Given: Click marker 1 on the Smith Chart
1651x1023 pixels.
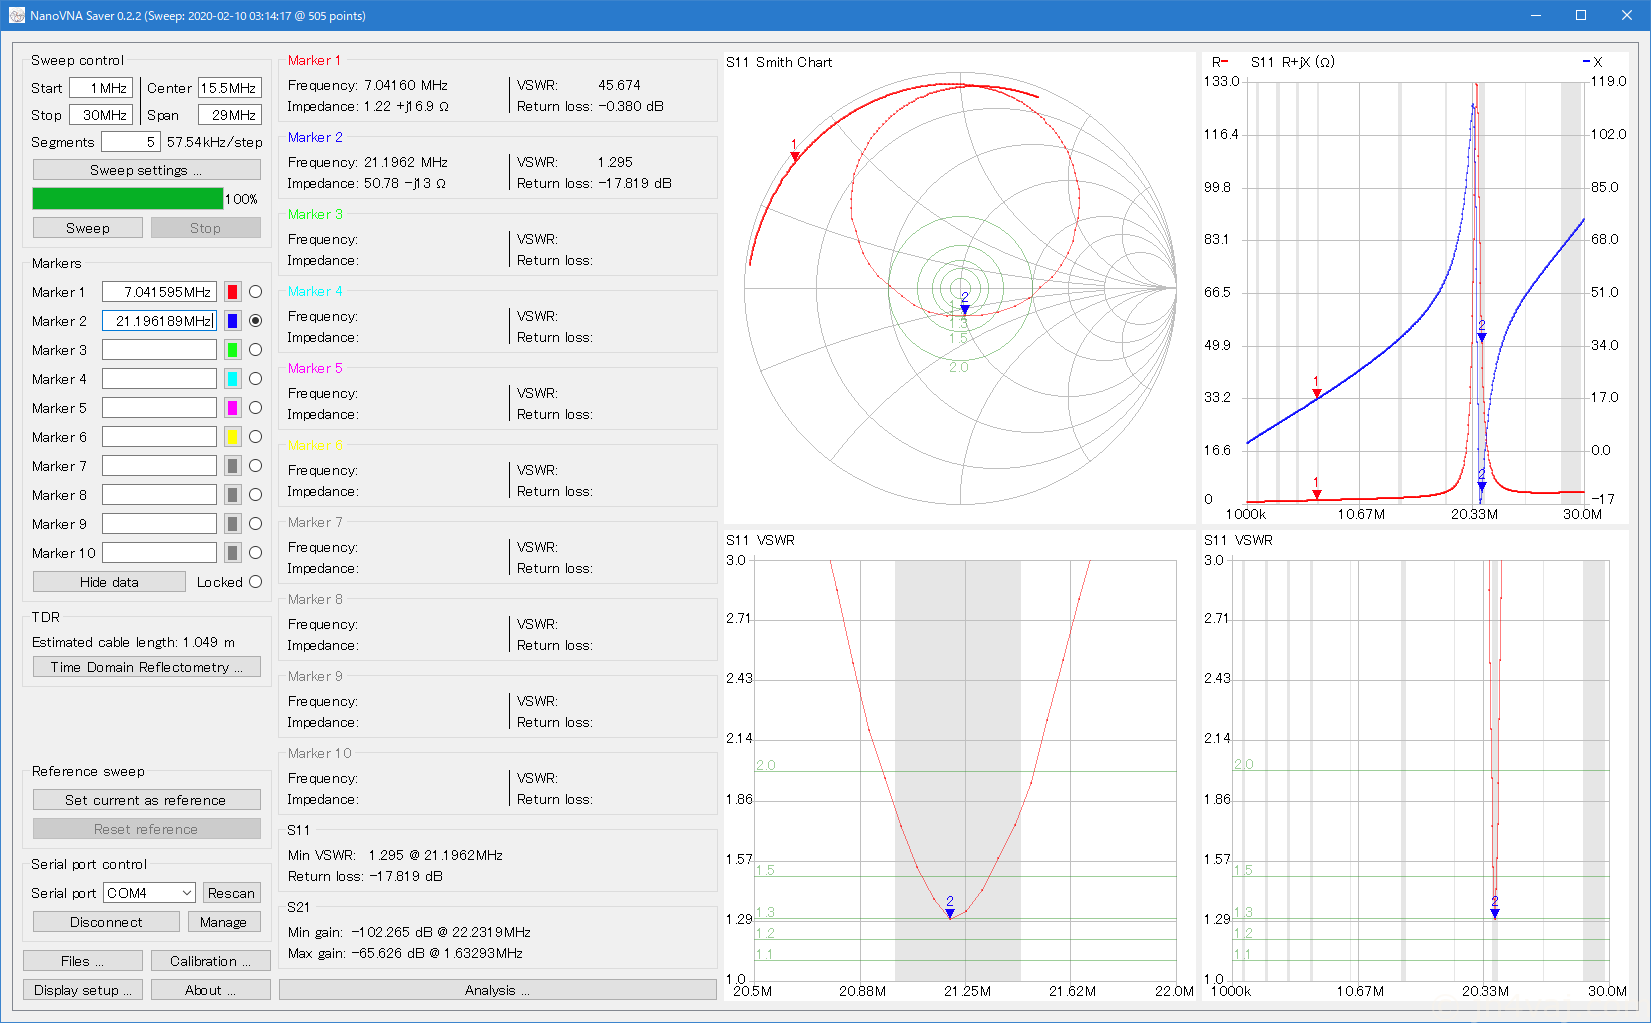Looking at the screenshot, I should 795,157.
